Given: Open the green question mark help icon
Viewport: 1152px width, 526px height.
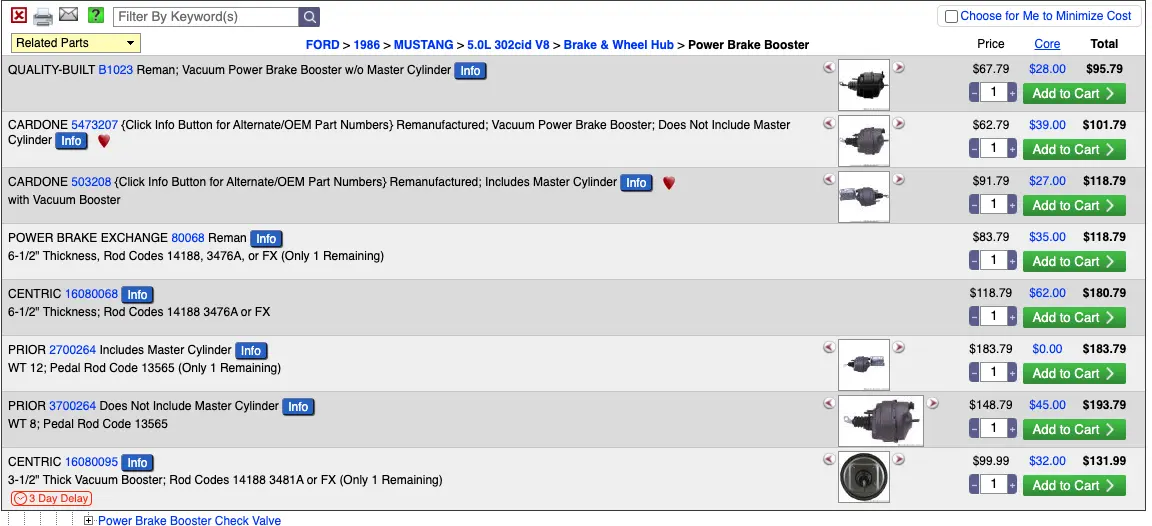Looking at the screenshot, I should [96, 15].
